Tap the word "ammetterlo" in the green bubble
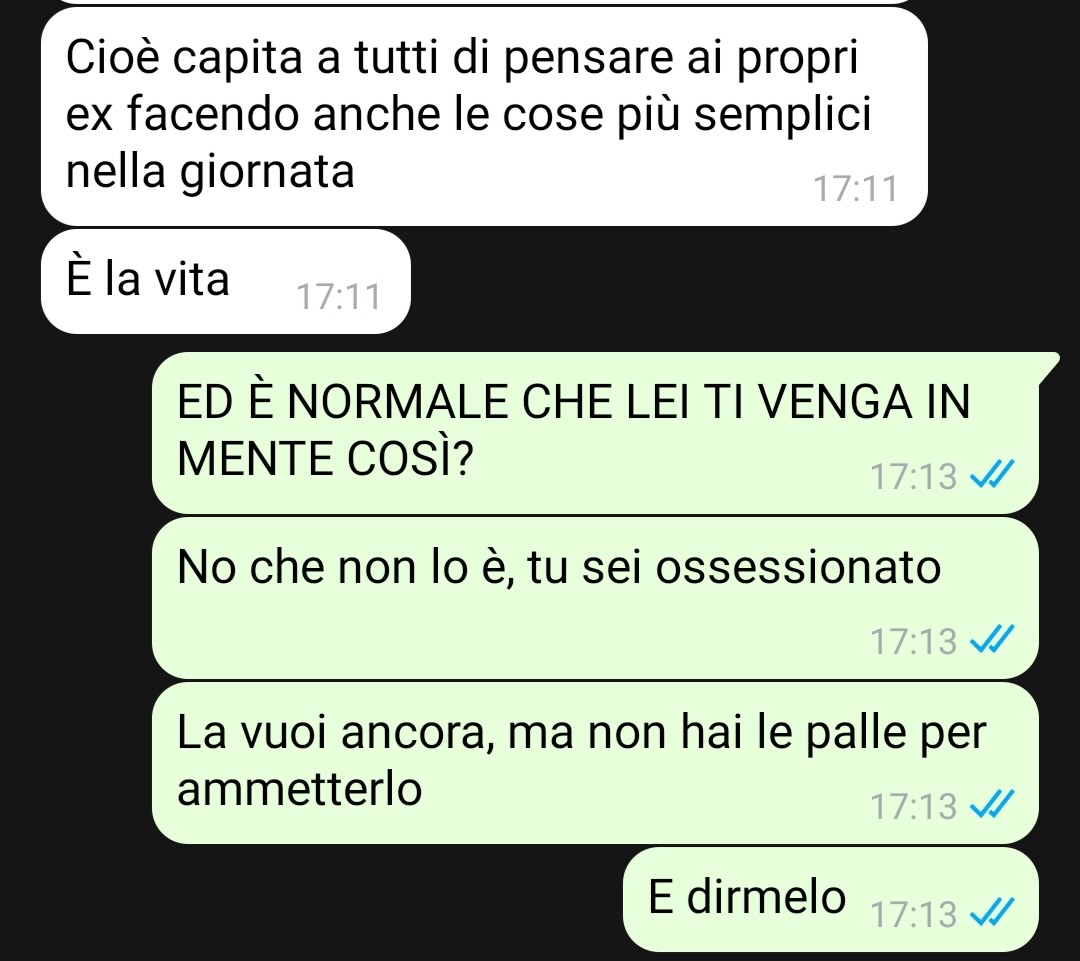Viewport: 1080px width, 961px height. click(x=300, y=788)
